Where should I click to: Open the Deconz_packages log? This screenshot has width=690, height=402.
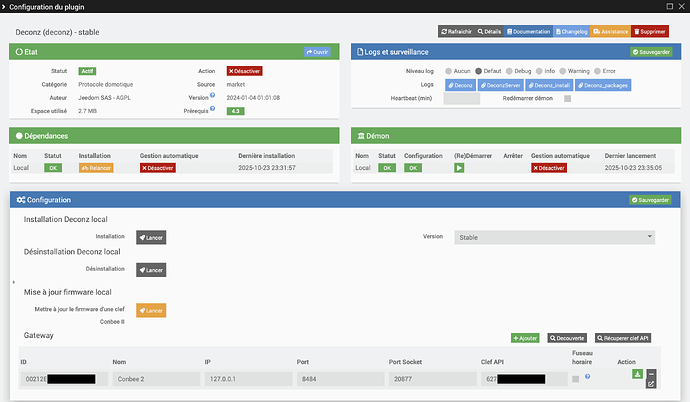click(603, 85)
